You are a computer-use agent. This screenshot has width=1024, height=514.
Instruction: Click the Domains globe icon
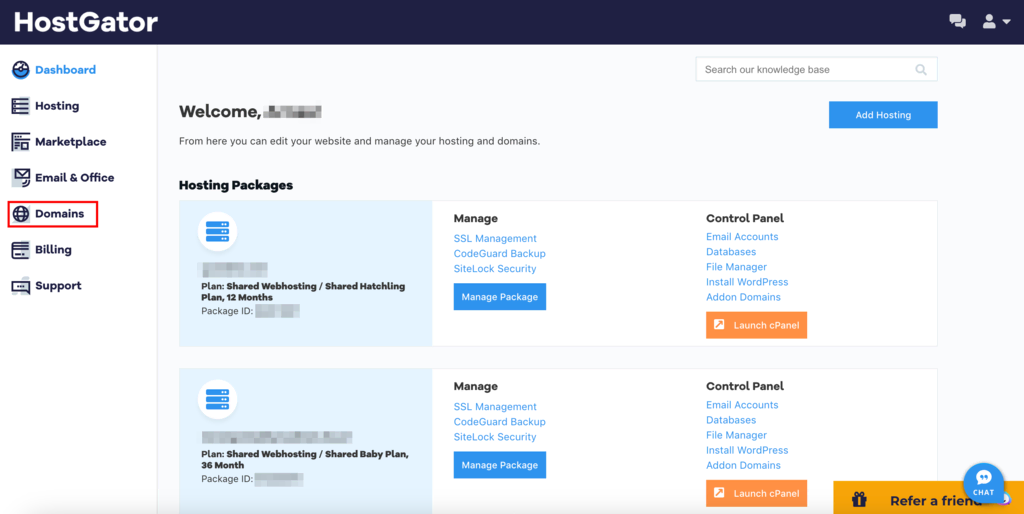tap(21, 214)
